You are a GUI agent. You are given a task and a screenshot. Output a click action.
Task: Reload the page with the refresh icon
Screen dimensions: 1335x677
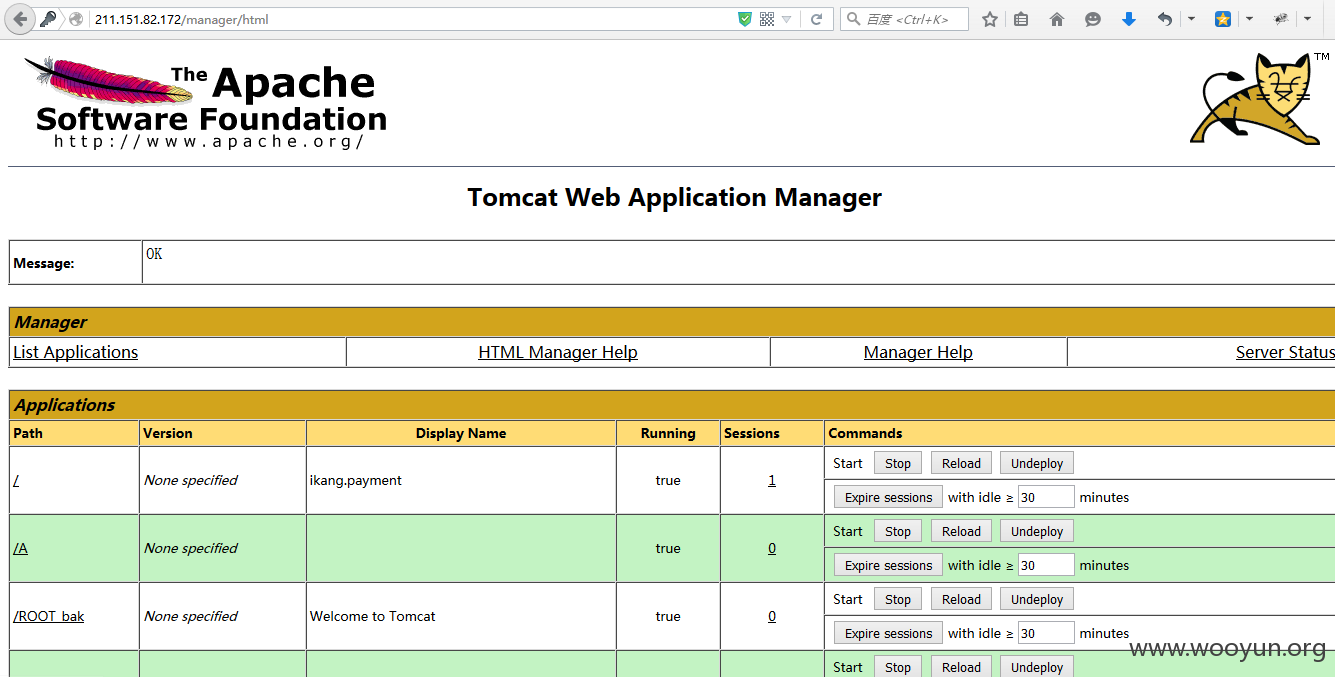[816, 19]
